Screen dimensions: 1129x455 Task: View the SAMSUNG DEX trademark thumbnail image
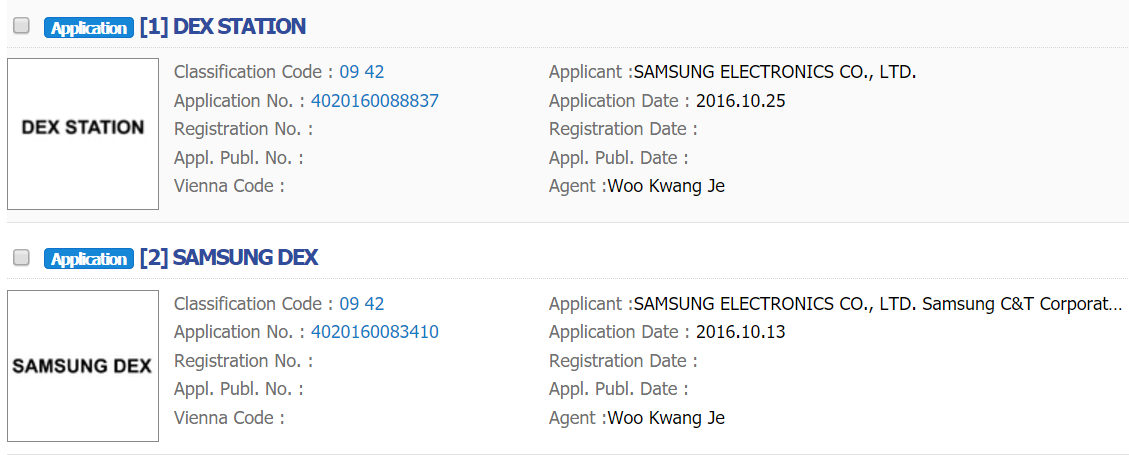(83, 366)
